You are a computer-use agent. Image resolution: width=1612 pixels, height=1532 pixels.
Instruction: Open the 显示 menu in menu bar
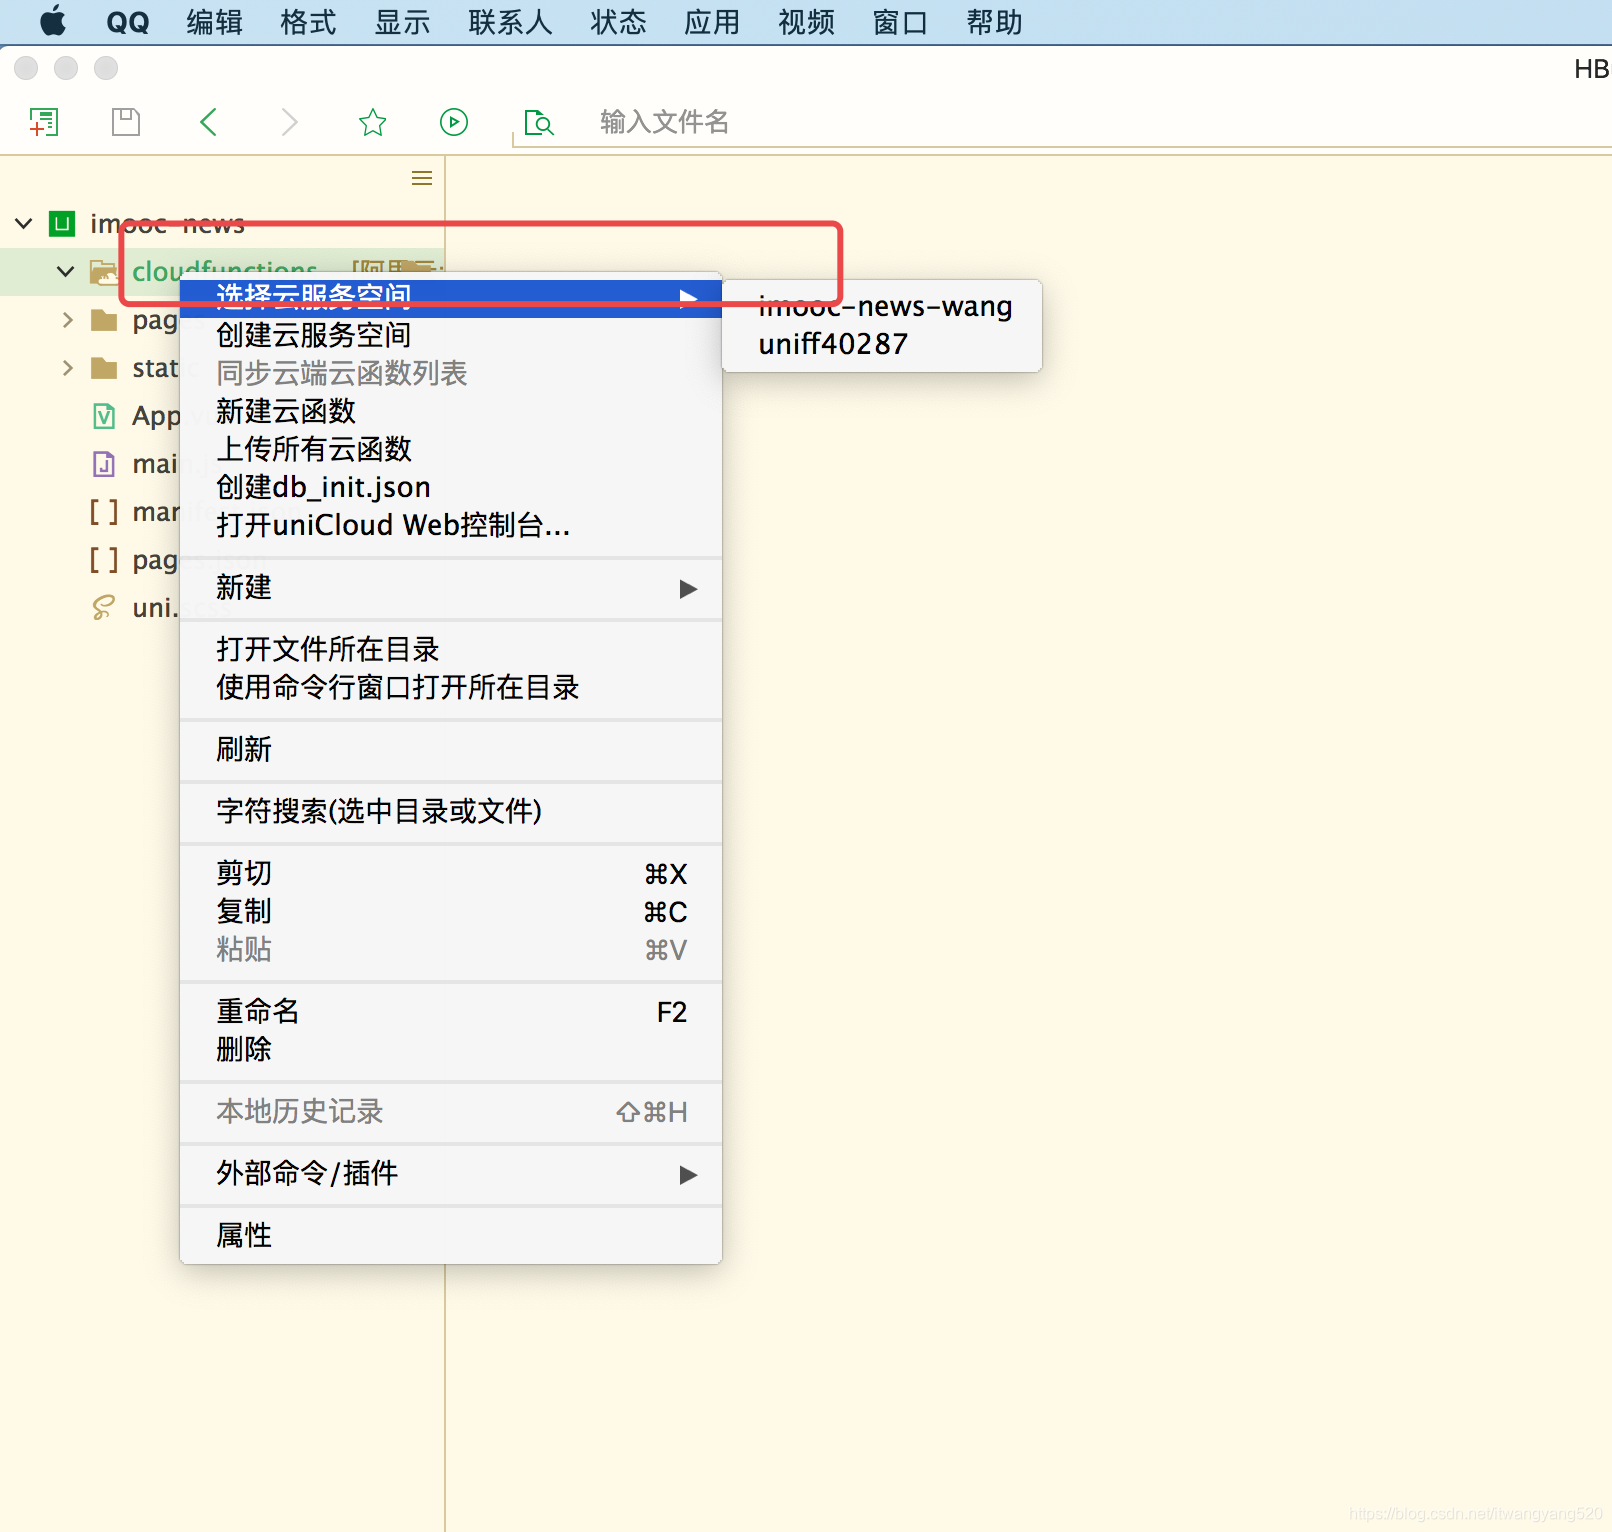(403, 22)
